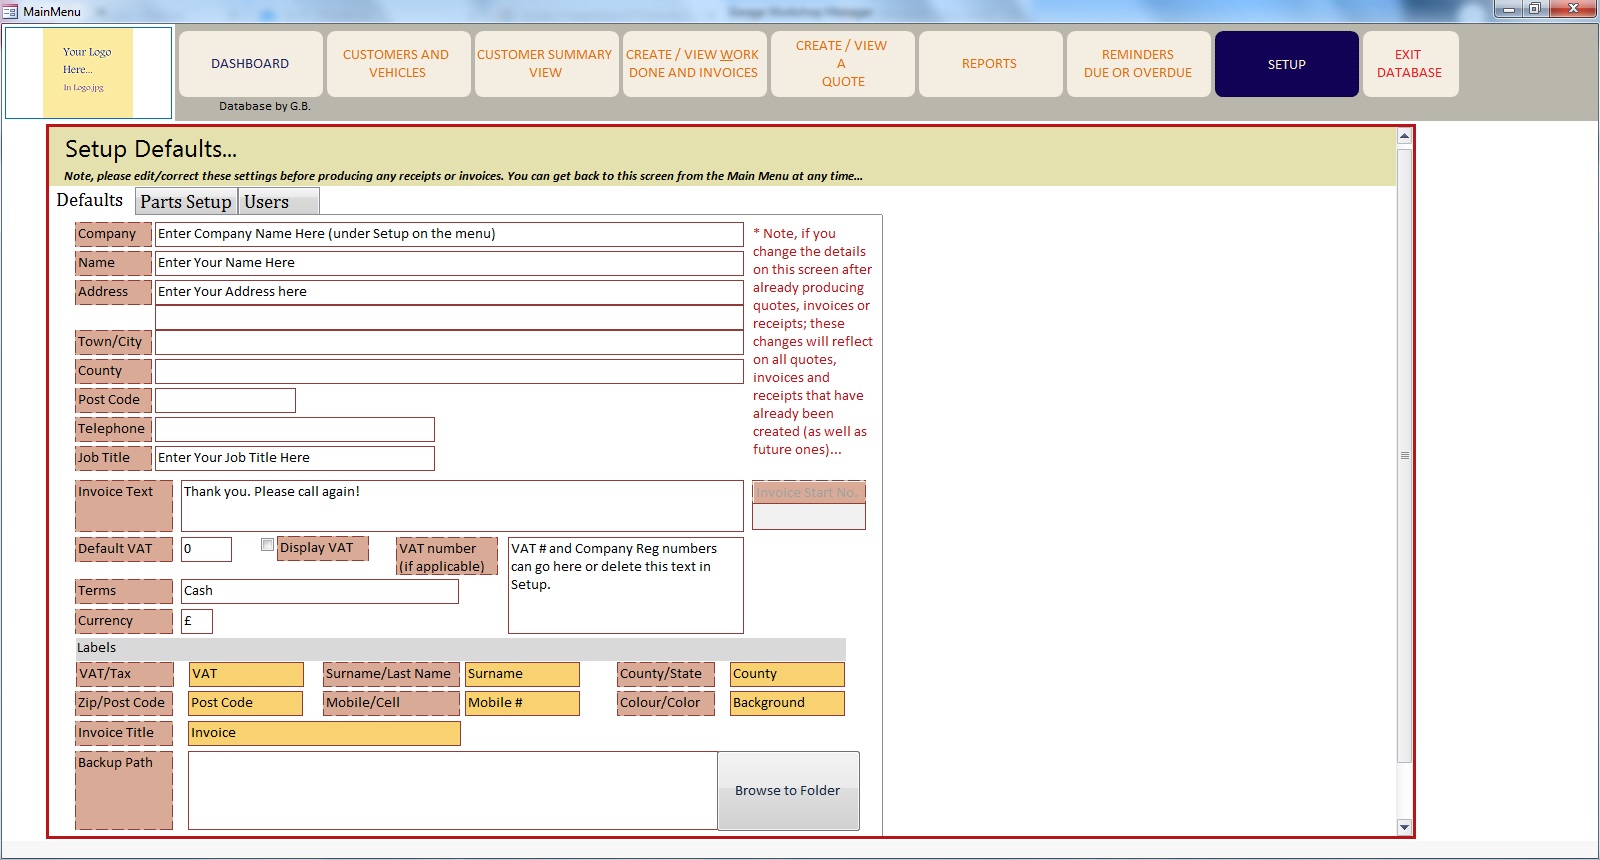Click Browse to Folder button
This screenshot has width=1600, height=860.
788,790
